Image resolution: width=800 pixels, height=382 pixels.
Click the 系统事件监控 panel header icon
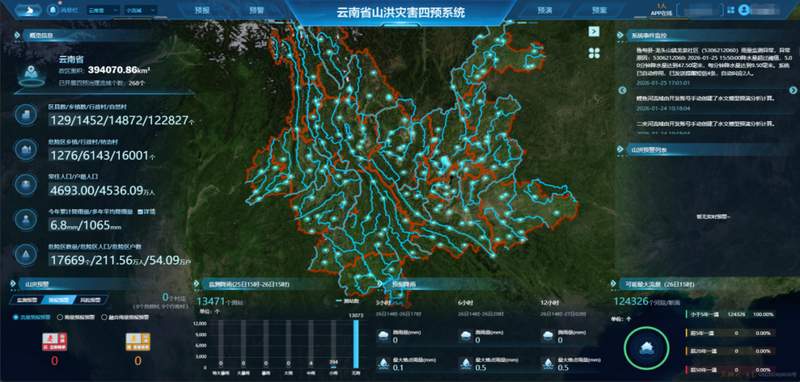point(620,36)
